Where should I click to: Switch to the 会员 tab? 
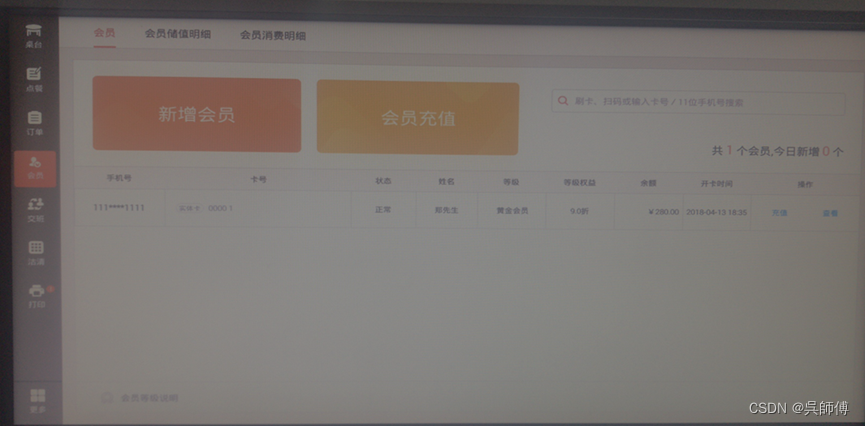(x=104, y=33)
